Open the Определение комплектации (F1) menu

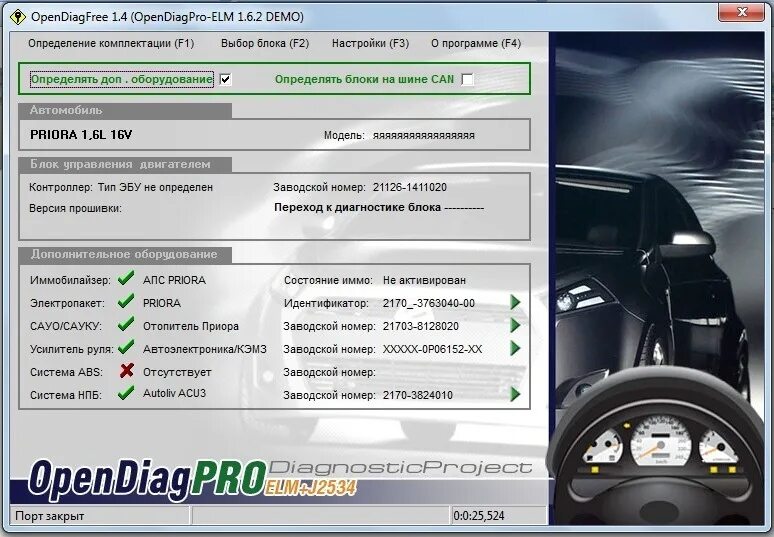tap(111, 43)
